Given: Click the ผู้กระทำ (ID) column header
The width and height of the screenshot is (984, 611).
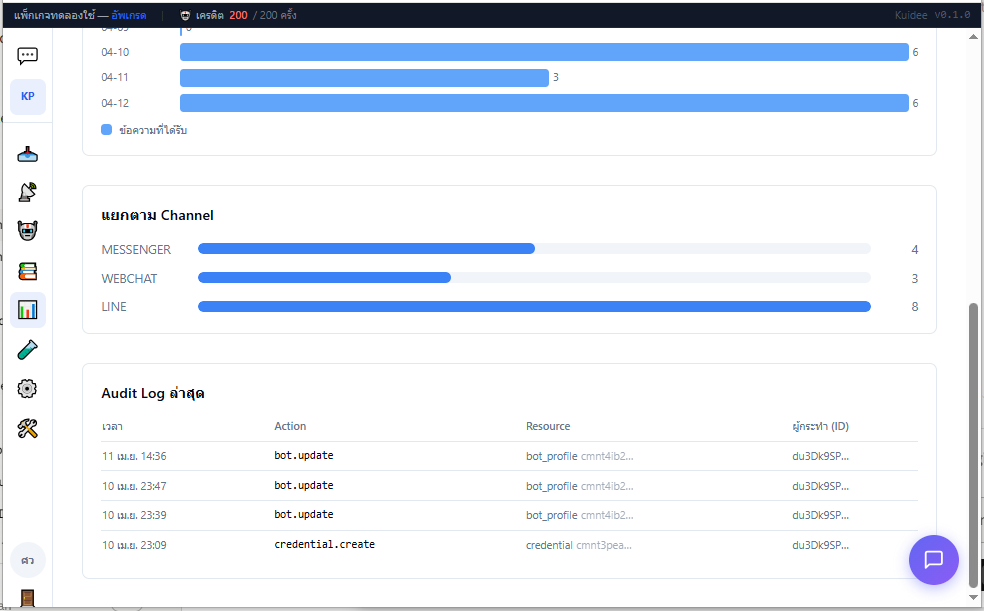Looking at the screenshot, I should 820,426.
